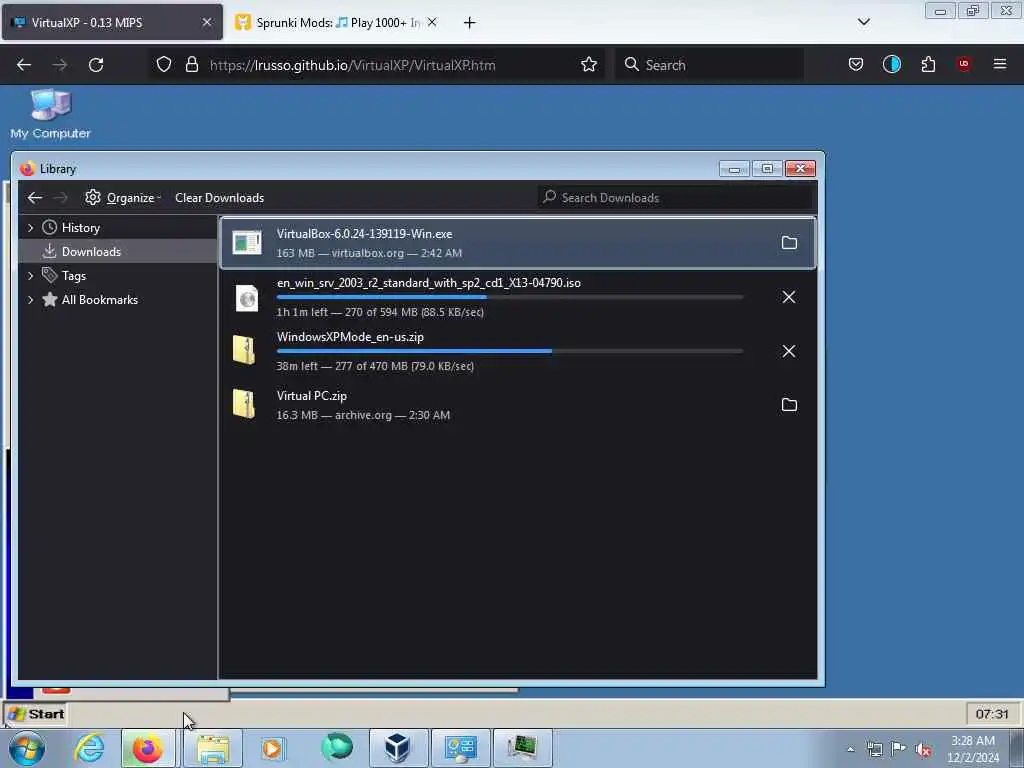The width and height of the screenshot is (1024, 768).
Task: Click the browser Search box
Action: 709,65
